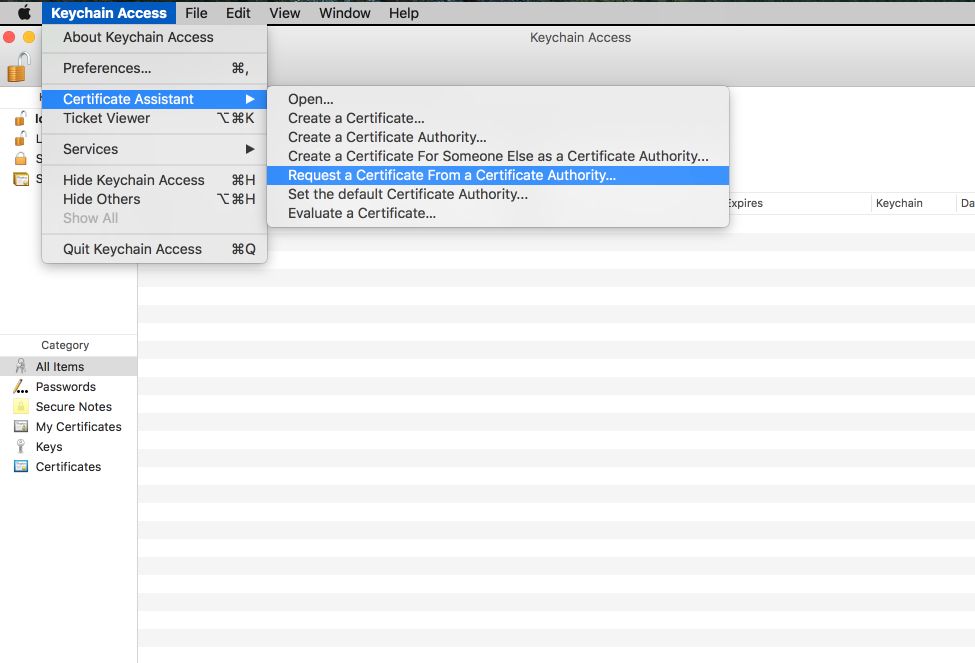The image size is (975, 663).
Task: Open the View menu
Action: pyautogui.click(x=284, y=12)
